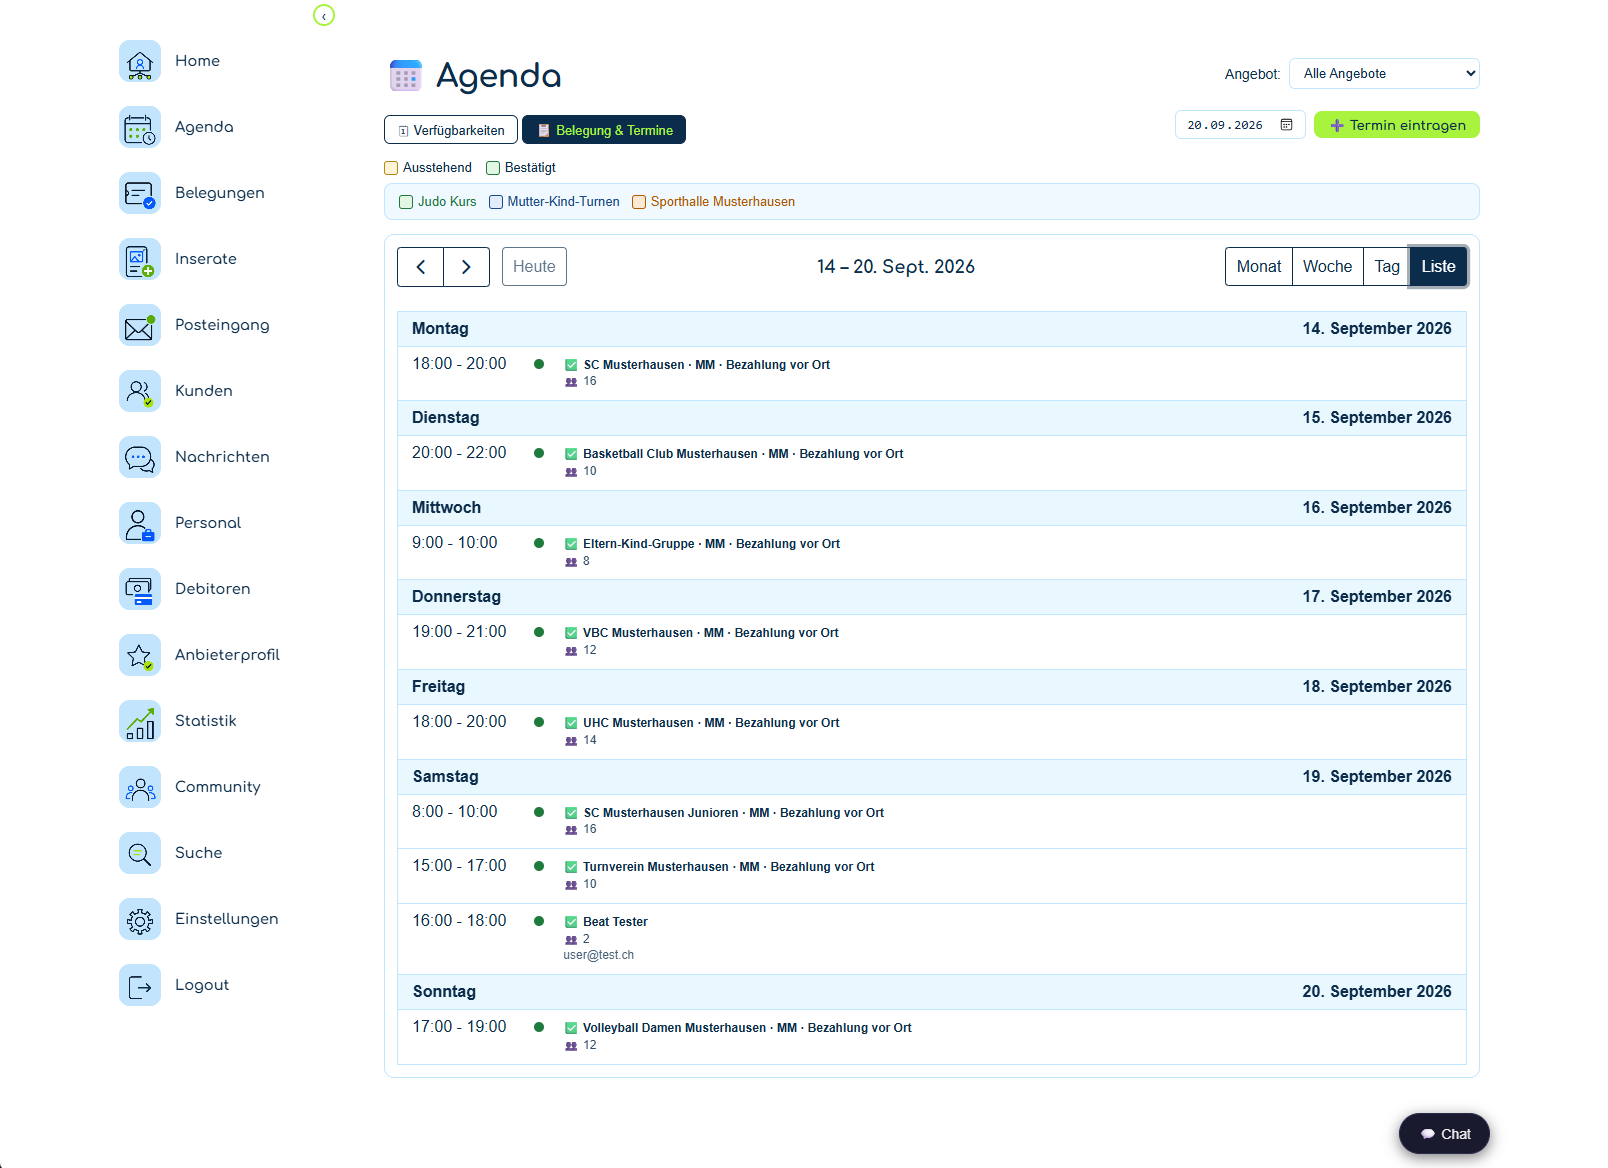Open the Volleyball Damen Musterhausen entry
1608x1168 pixels.
pyautogui.click(x=932, y=1036)
